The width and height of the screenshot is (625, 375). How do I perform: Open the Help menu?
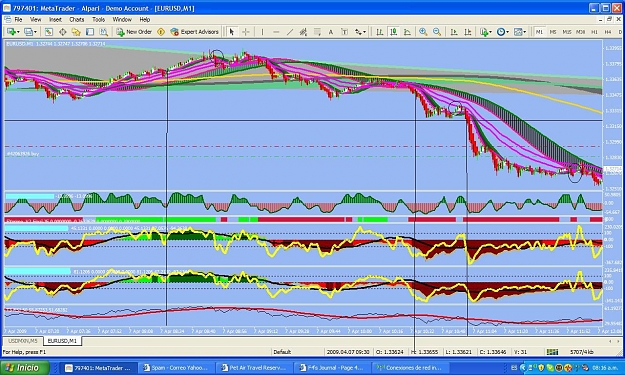click(145, 20)
